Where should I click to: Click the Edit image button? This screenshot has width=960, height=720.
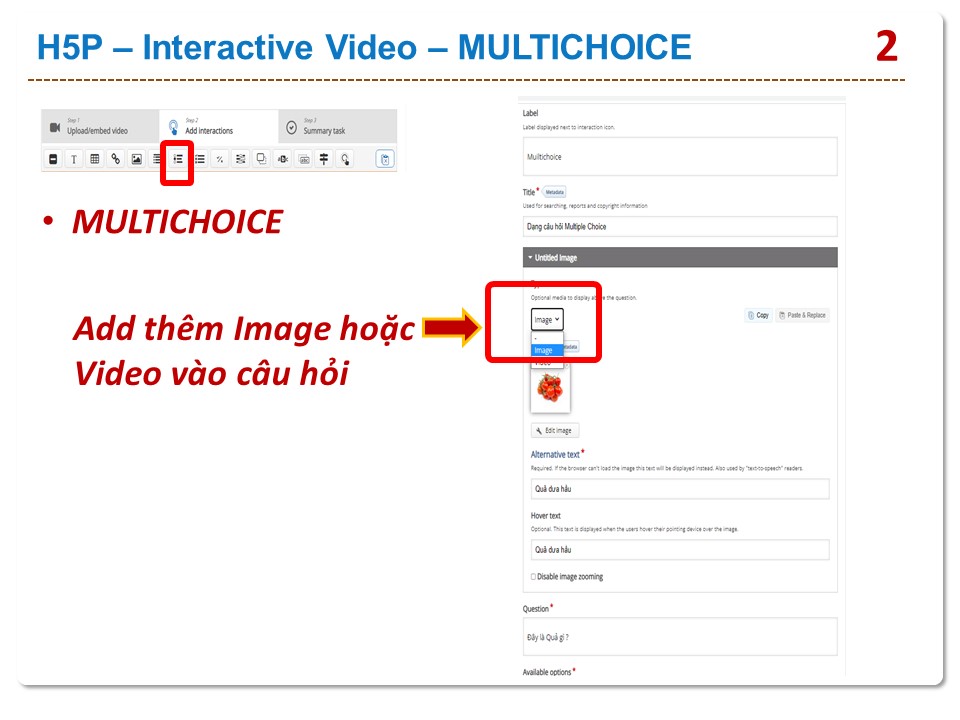pyautogui.click(x=555, y=431)
